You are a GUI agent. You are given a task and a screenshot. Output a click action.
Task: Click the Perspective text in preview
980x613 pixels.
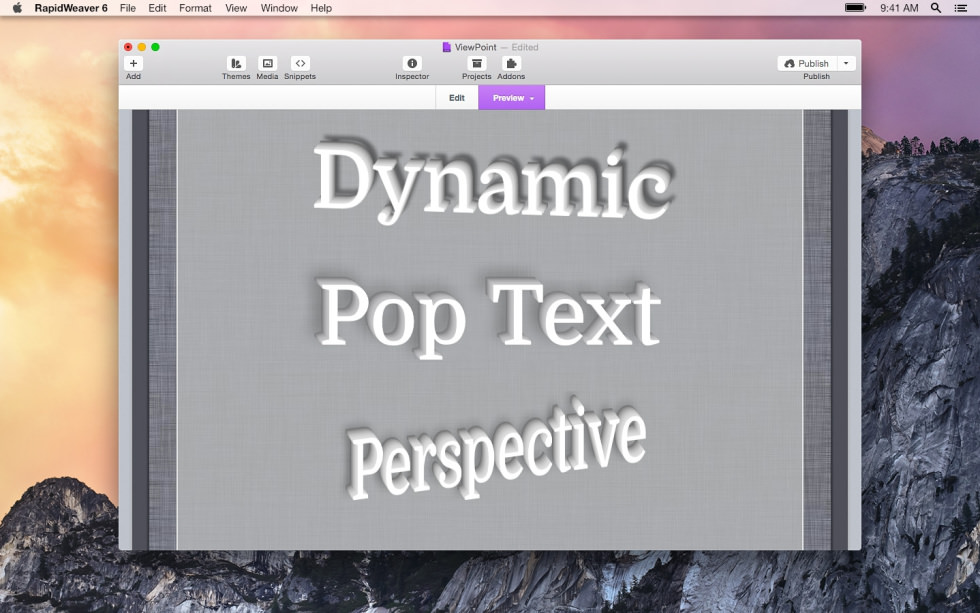(x=498, y=448)
